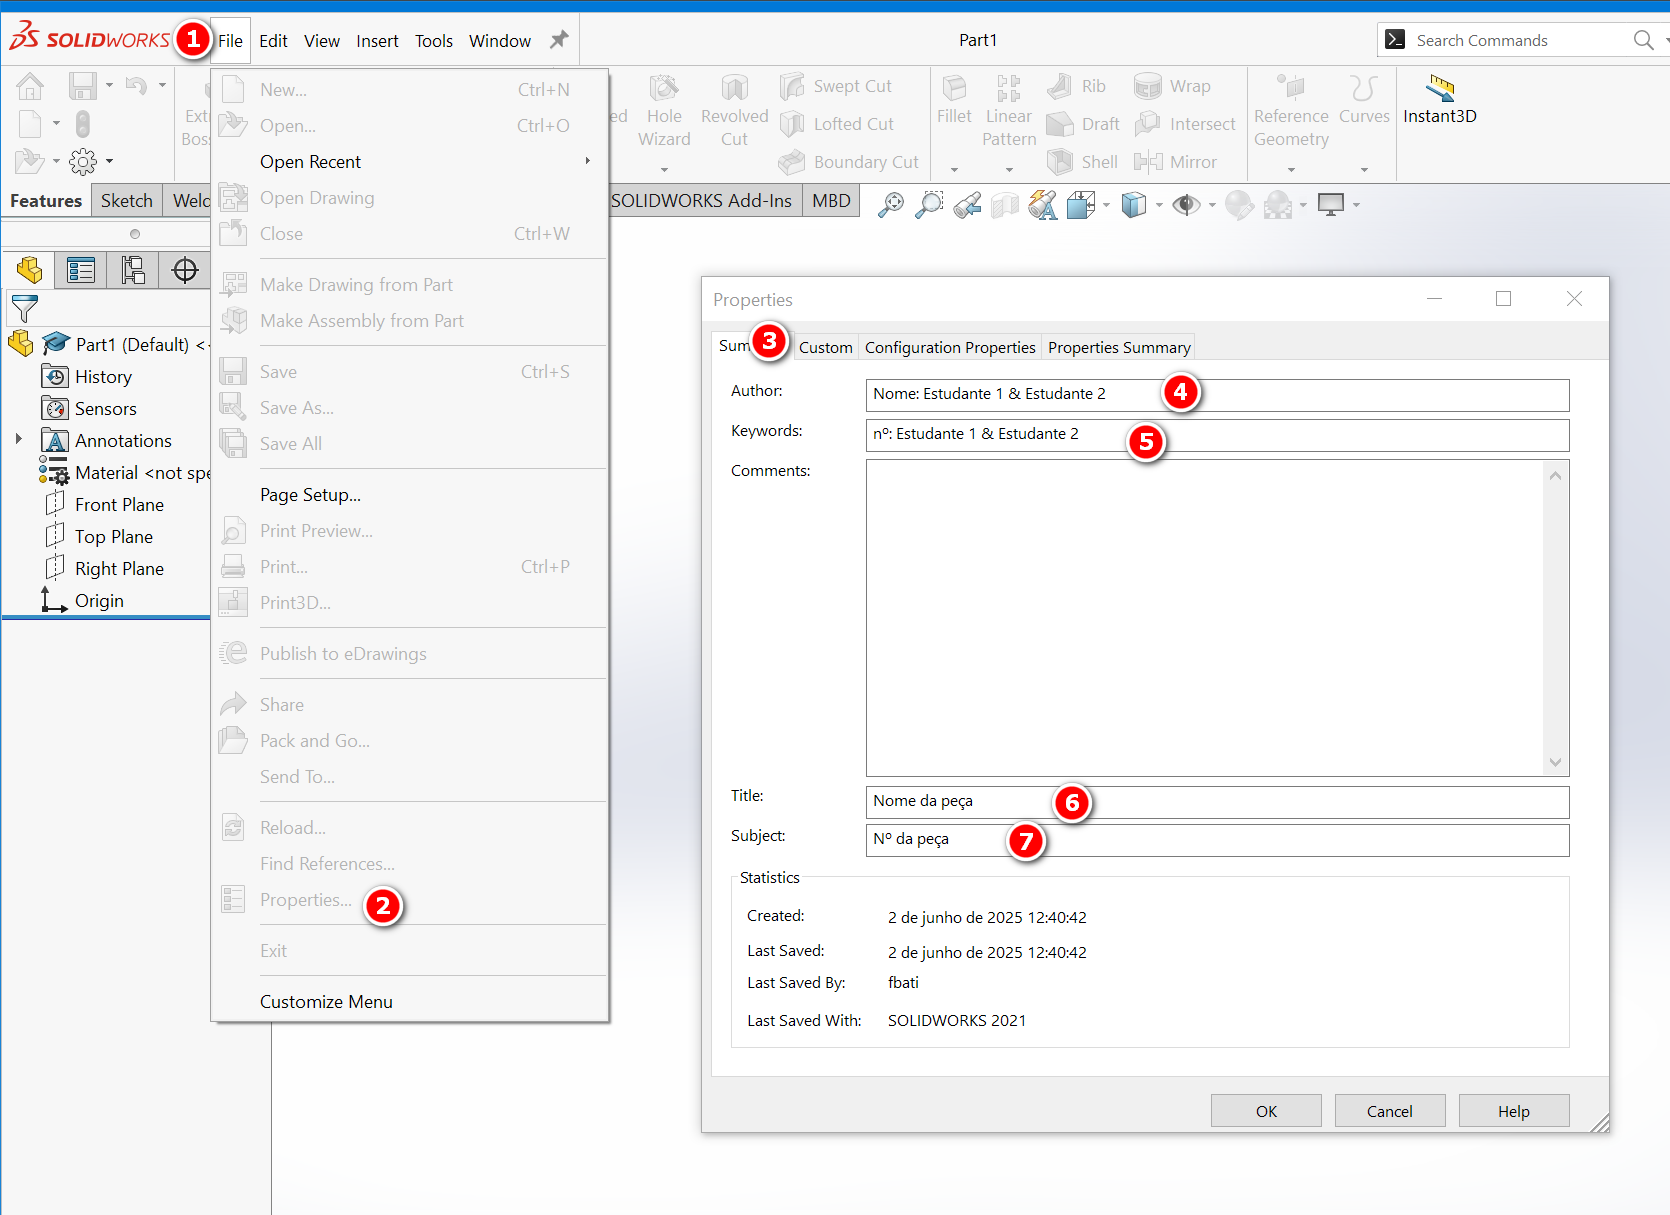Viewport: 1670px width, 1215px height.
Task: Click the DimXpertManager crosshair icon
Action: 185,270
